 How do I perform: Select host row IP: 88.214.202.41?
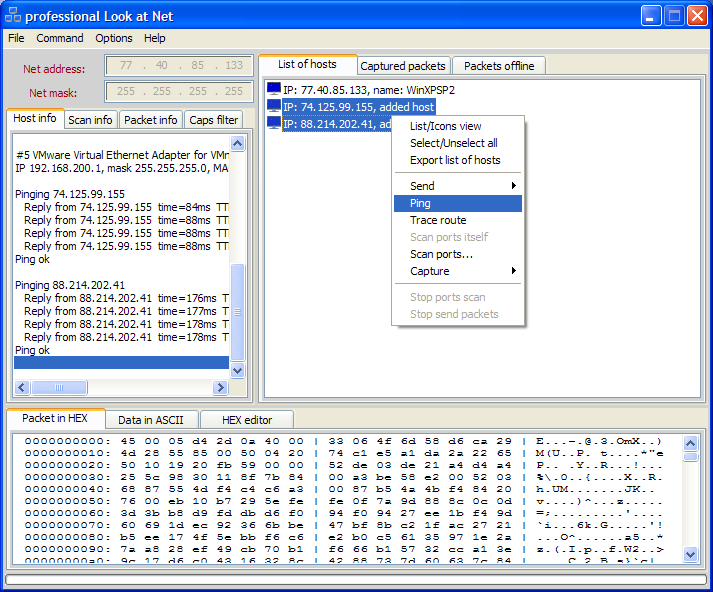[x=337, y=124]
